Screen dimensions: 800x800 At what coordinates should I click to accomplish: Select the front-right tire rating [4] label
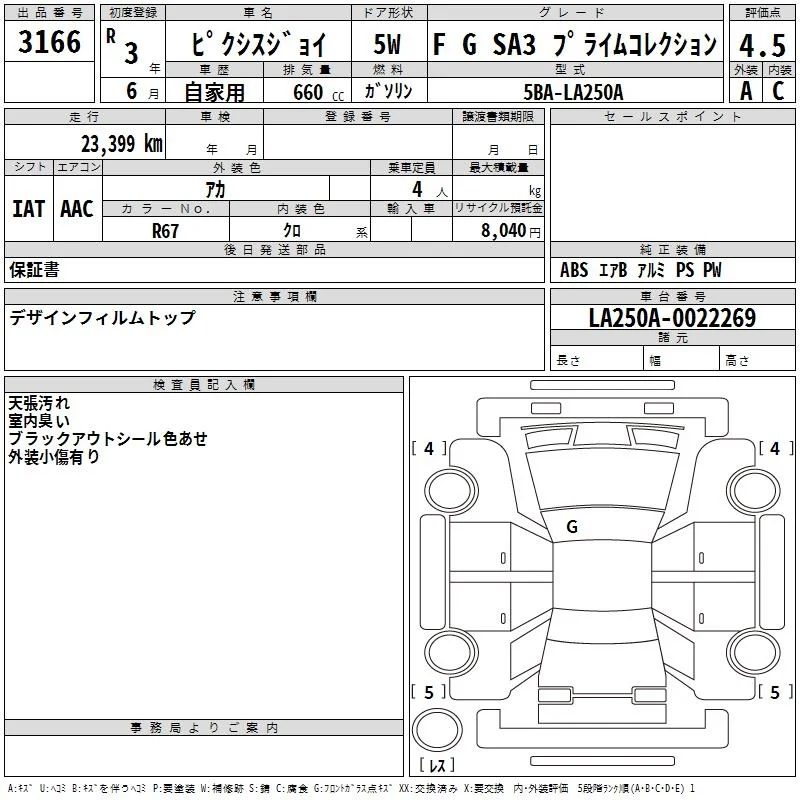(x=776, y=448)
